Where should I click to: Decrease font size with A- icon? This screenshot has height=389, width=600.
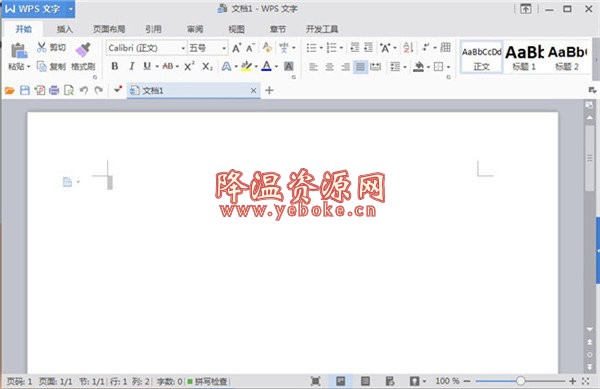(250, 48)
